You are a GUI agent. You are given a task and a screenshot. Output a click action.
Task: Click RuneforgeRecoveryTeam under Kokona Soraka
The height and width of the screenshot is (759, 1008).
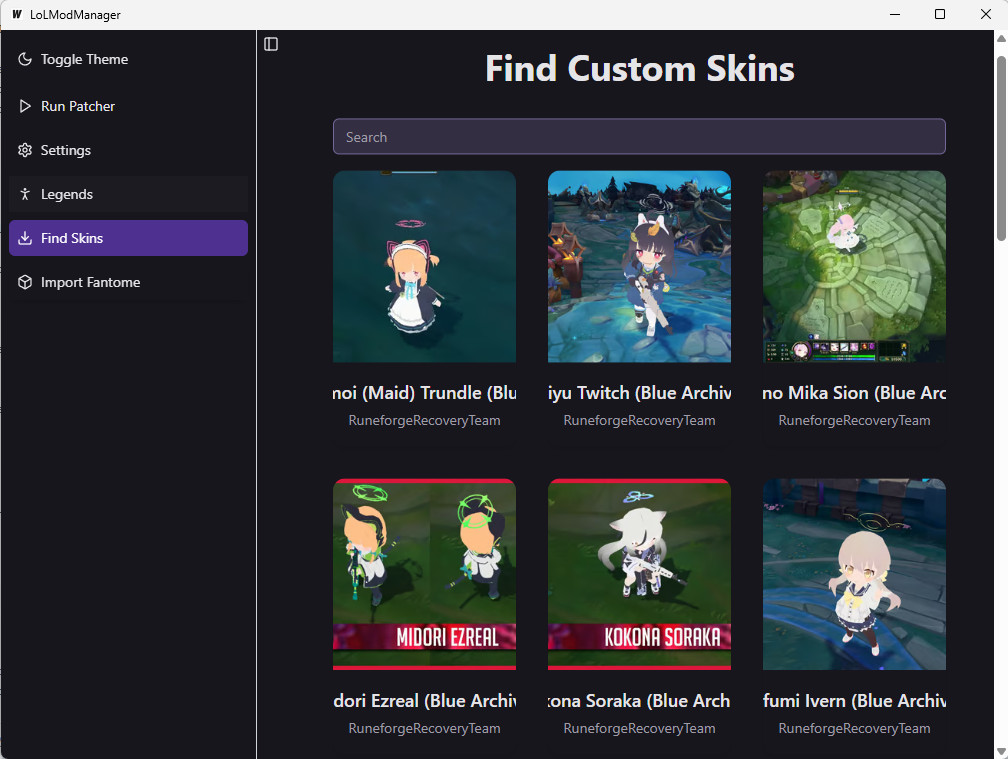tap(639, 728)
